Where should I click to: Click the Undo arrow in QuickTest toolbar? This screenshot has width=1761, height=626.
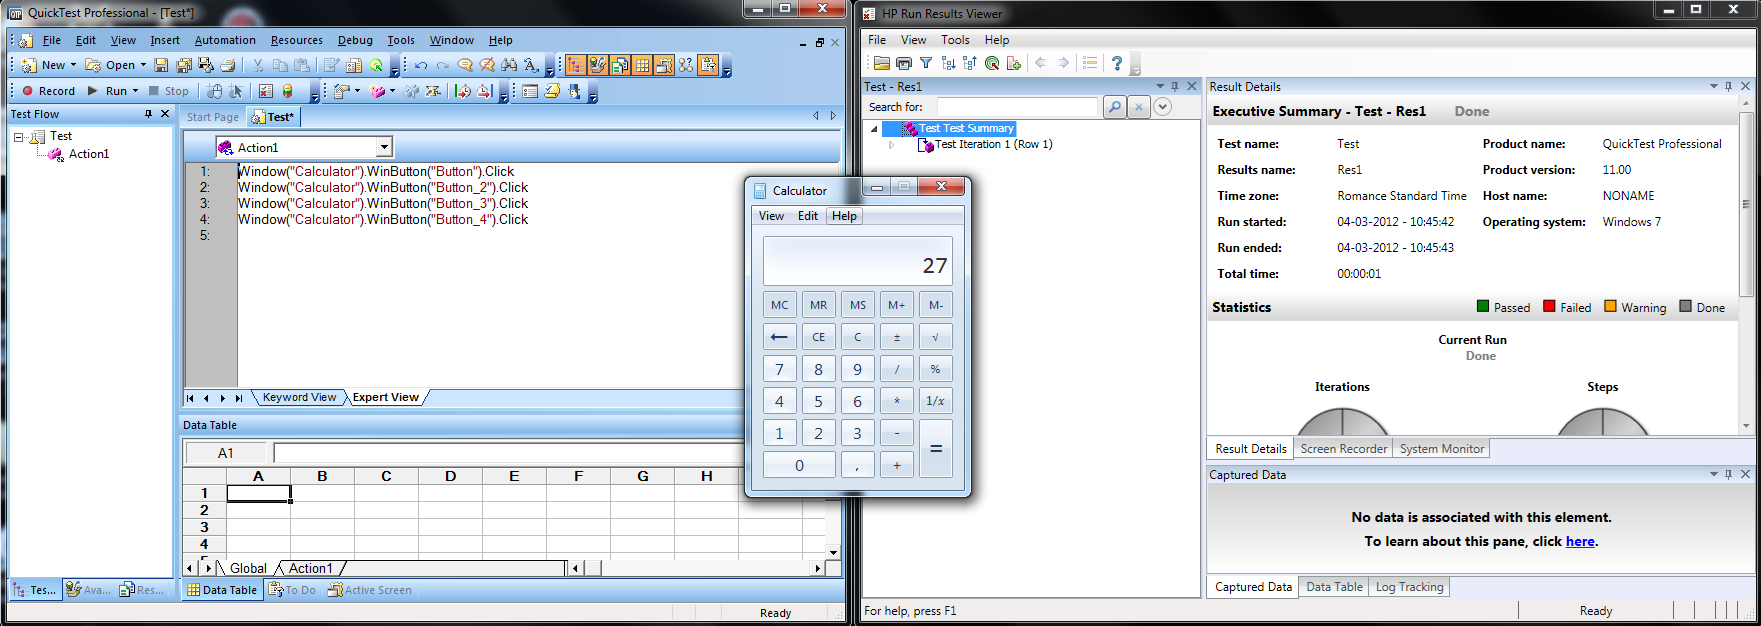tap(421, 65)
